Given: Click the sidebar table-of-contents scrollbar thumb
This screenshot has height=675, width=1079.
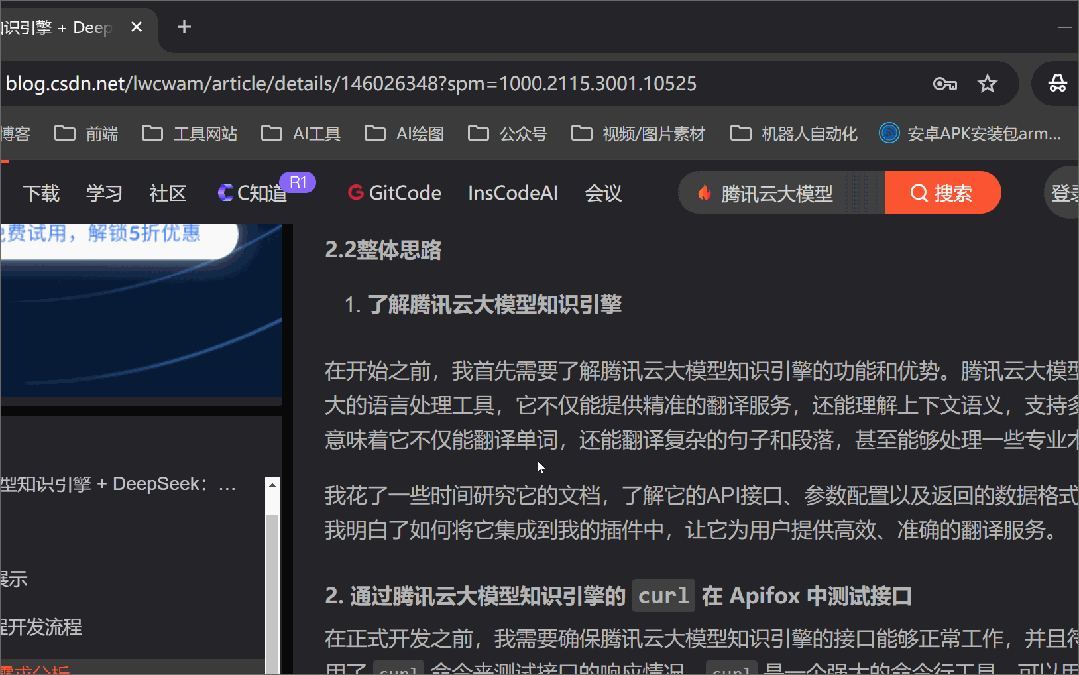Looking at the screenshot, I should pos(273,592).
